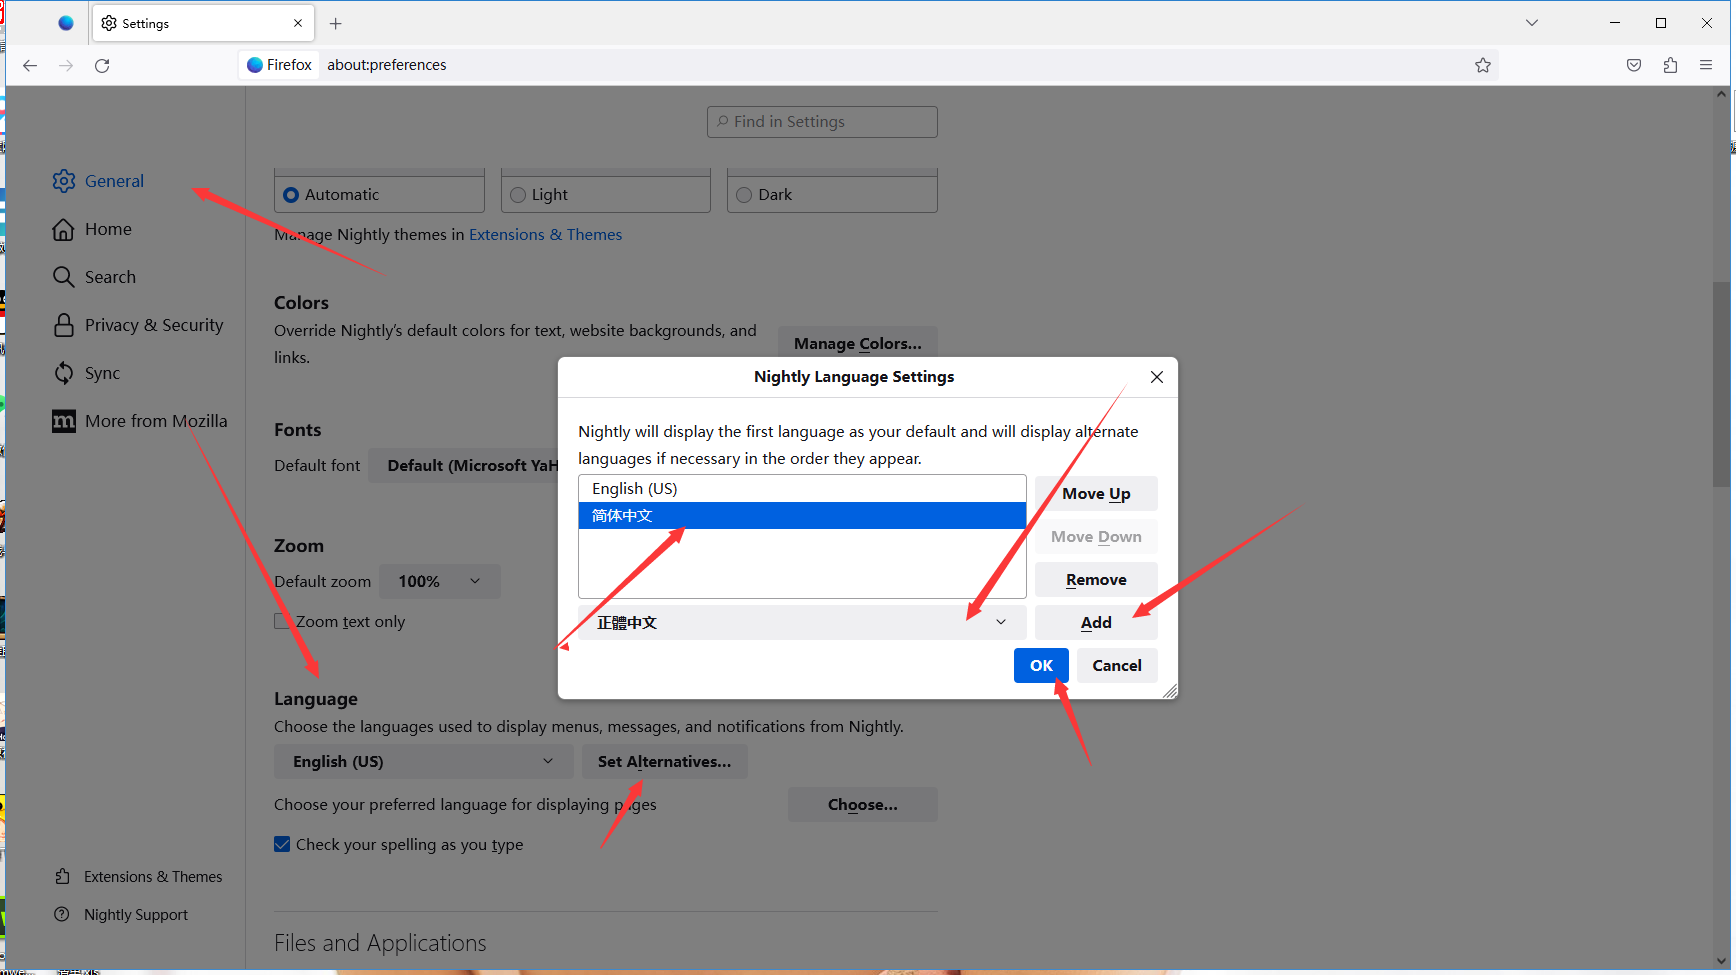This screenshot has height=975, width=1736.
Task: Open the Default zoom 100% dropdown
Action: pyautogui.click(x=440, y=581)
